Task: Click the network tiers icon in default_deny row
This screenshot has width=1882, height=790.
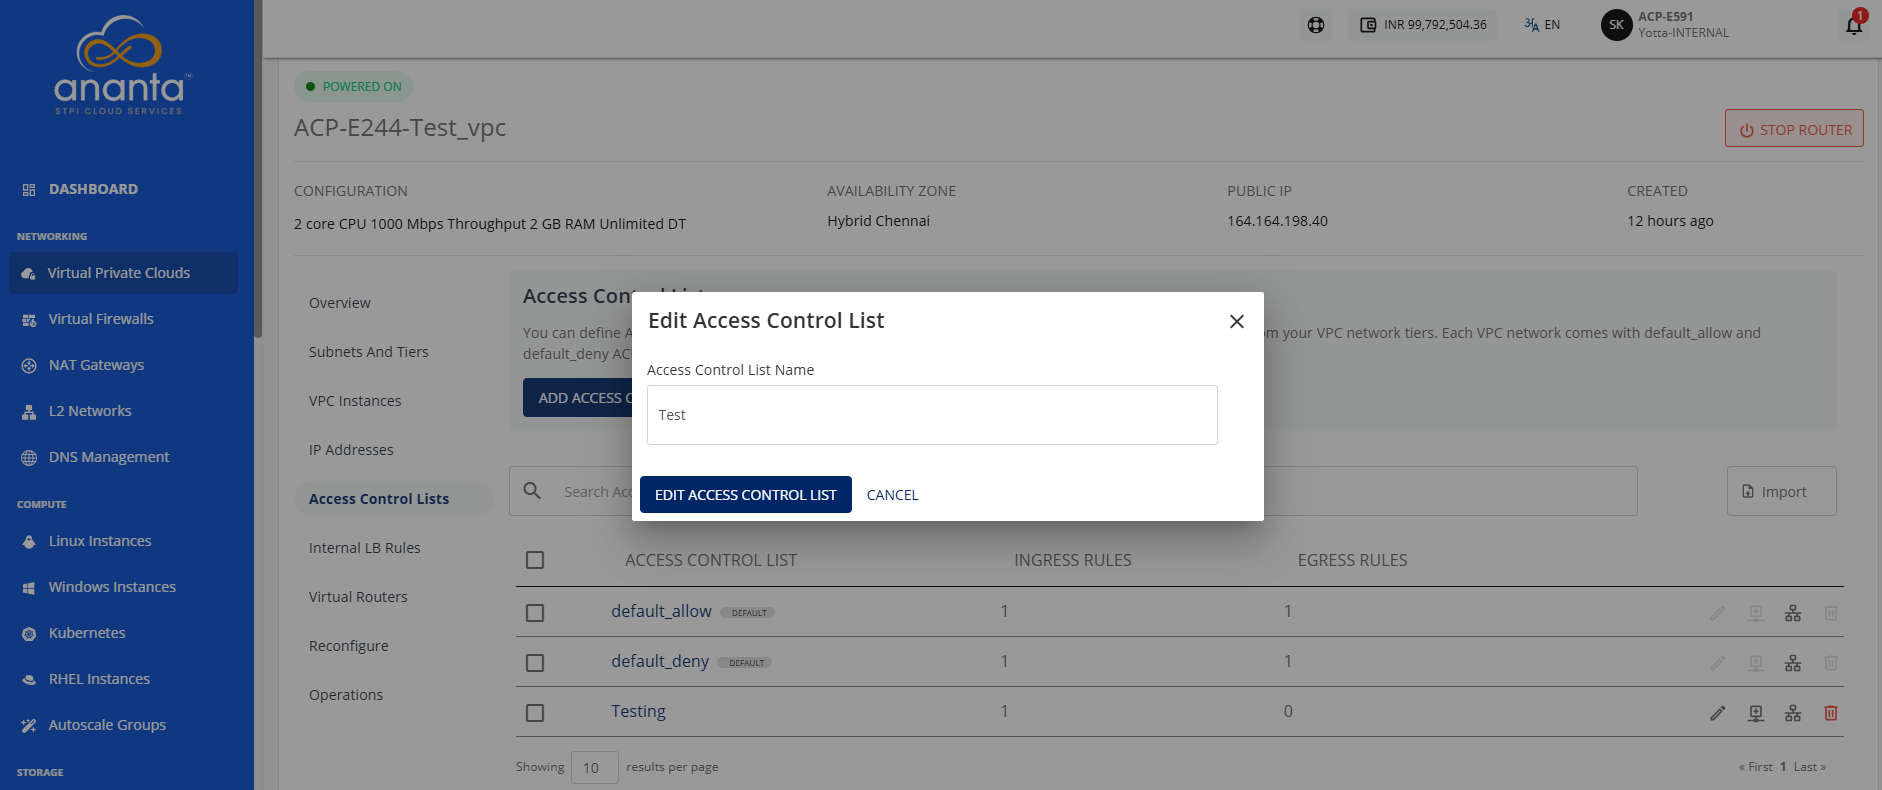Action: click(1793, 663)
